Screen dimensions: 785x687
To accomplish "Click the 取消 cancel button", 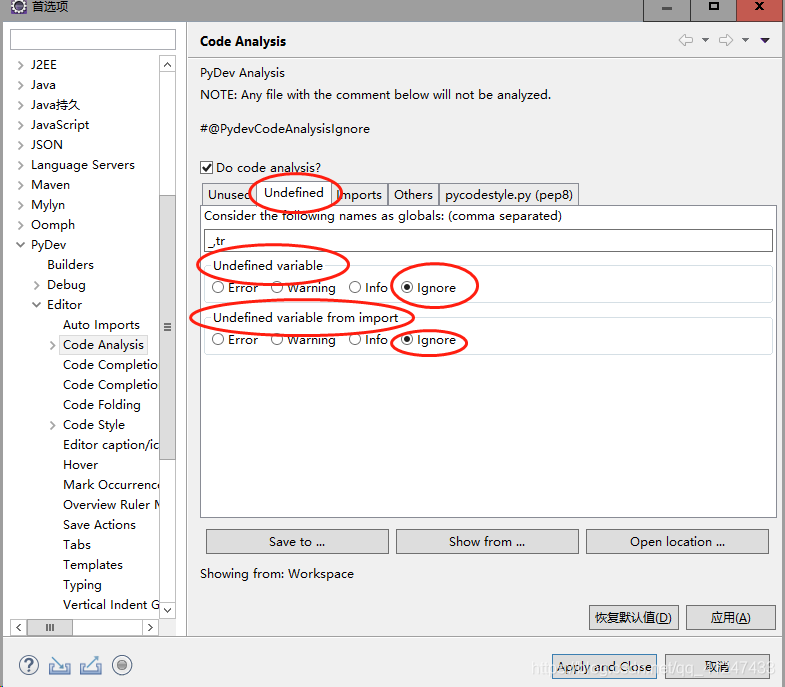I will pos(717,666).
